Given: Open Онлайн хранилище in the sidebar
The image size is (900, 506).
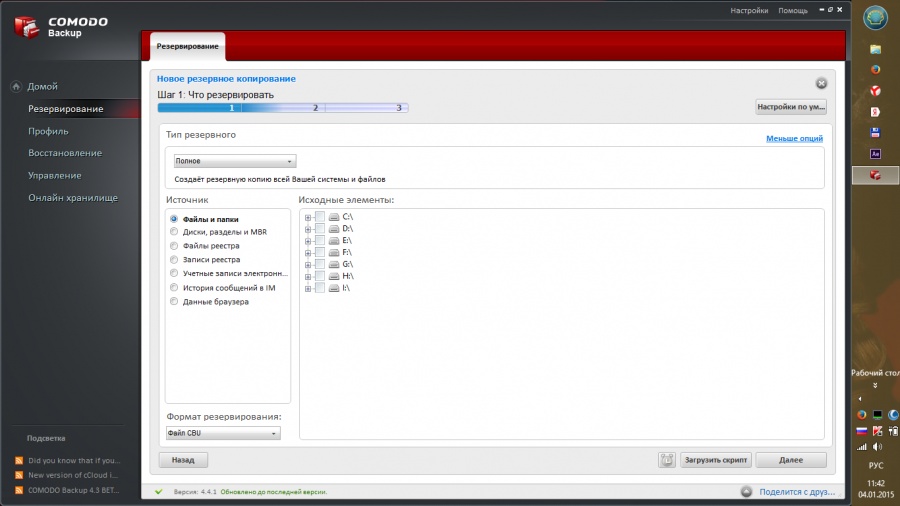Looking at the screenshot, I should (x=73, y=198).
